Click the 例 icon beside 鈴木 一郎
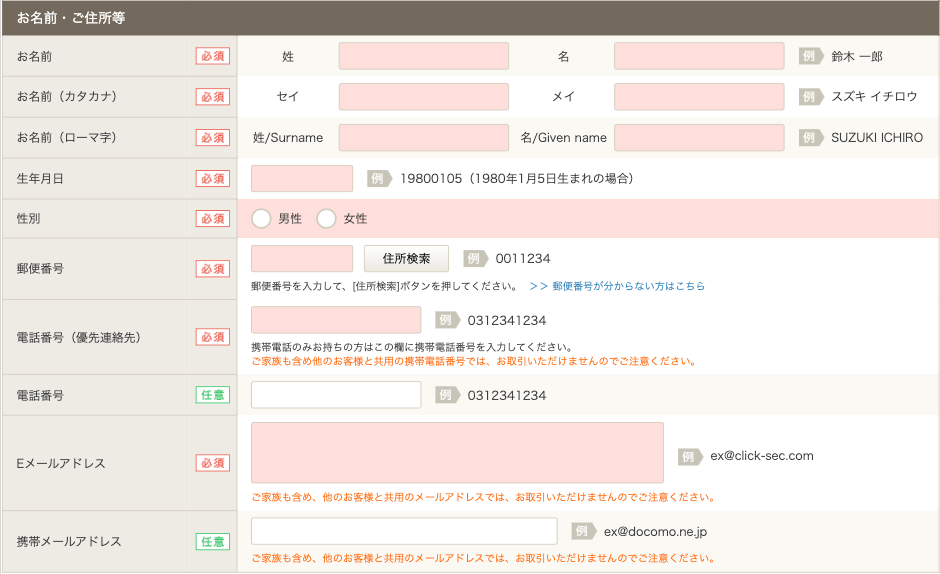This screenshot has width=940, height=574. pos(811,56)
